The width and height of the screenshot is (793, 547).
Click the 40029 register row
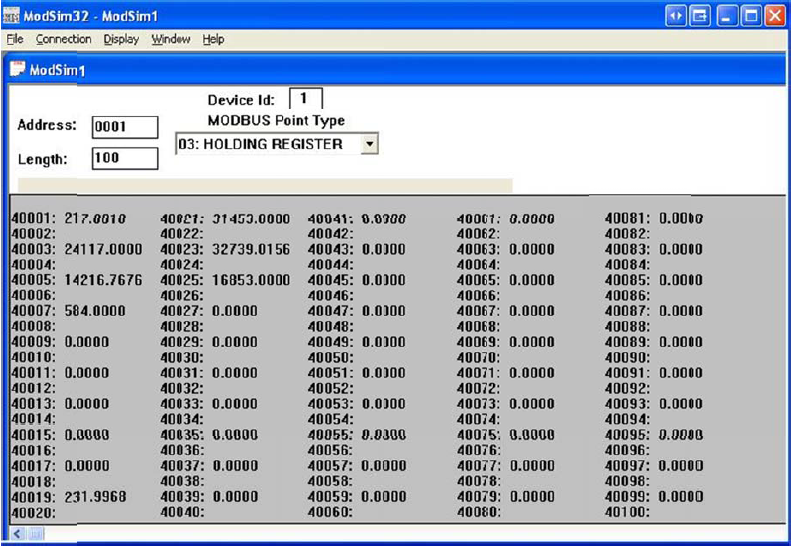209,342
